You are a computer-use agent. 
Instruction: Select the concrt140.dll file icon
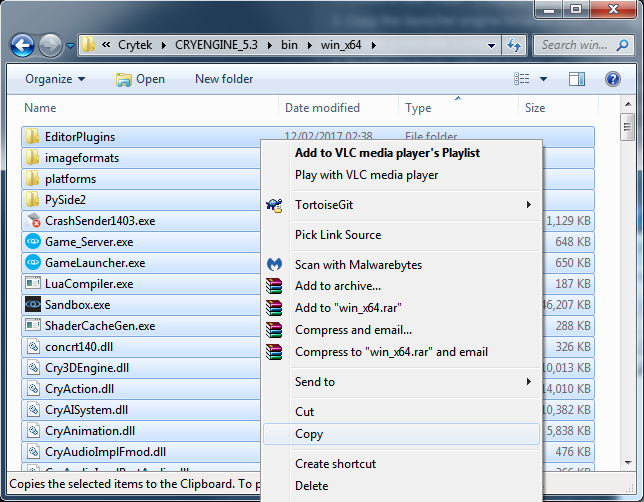[33, 346]
